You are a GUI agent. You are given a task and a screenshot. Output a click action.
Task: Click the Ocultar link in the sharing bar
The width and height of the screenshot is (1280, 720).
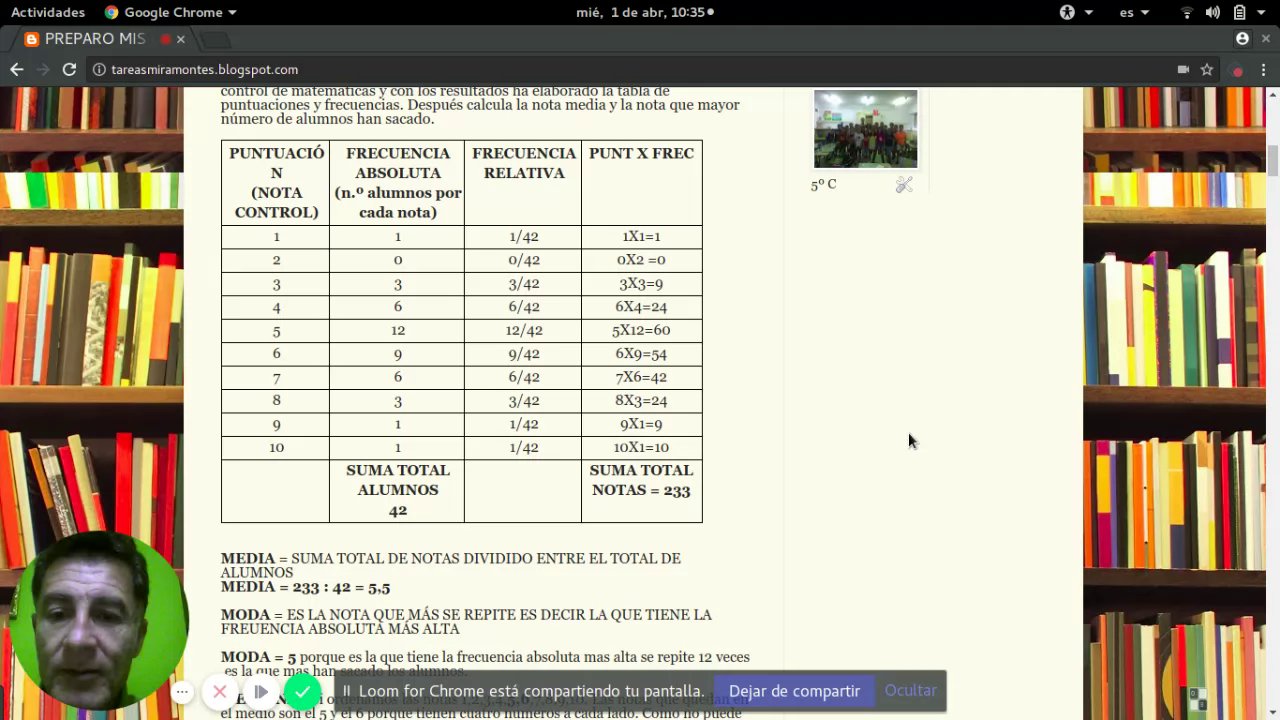[910, 691]
